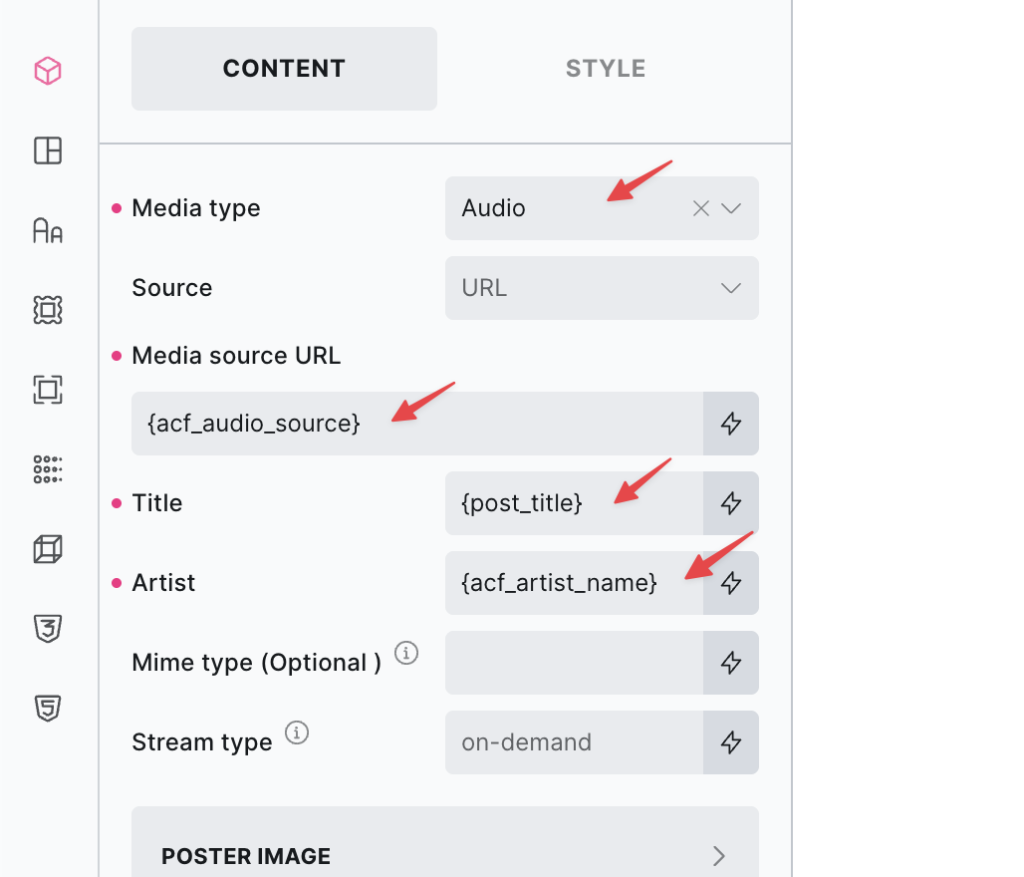Viewport: 1024px width, 877px height.
Task: Click the Mime type input field
Action: [x=574, y=663]
